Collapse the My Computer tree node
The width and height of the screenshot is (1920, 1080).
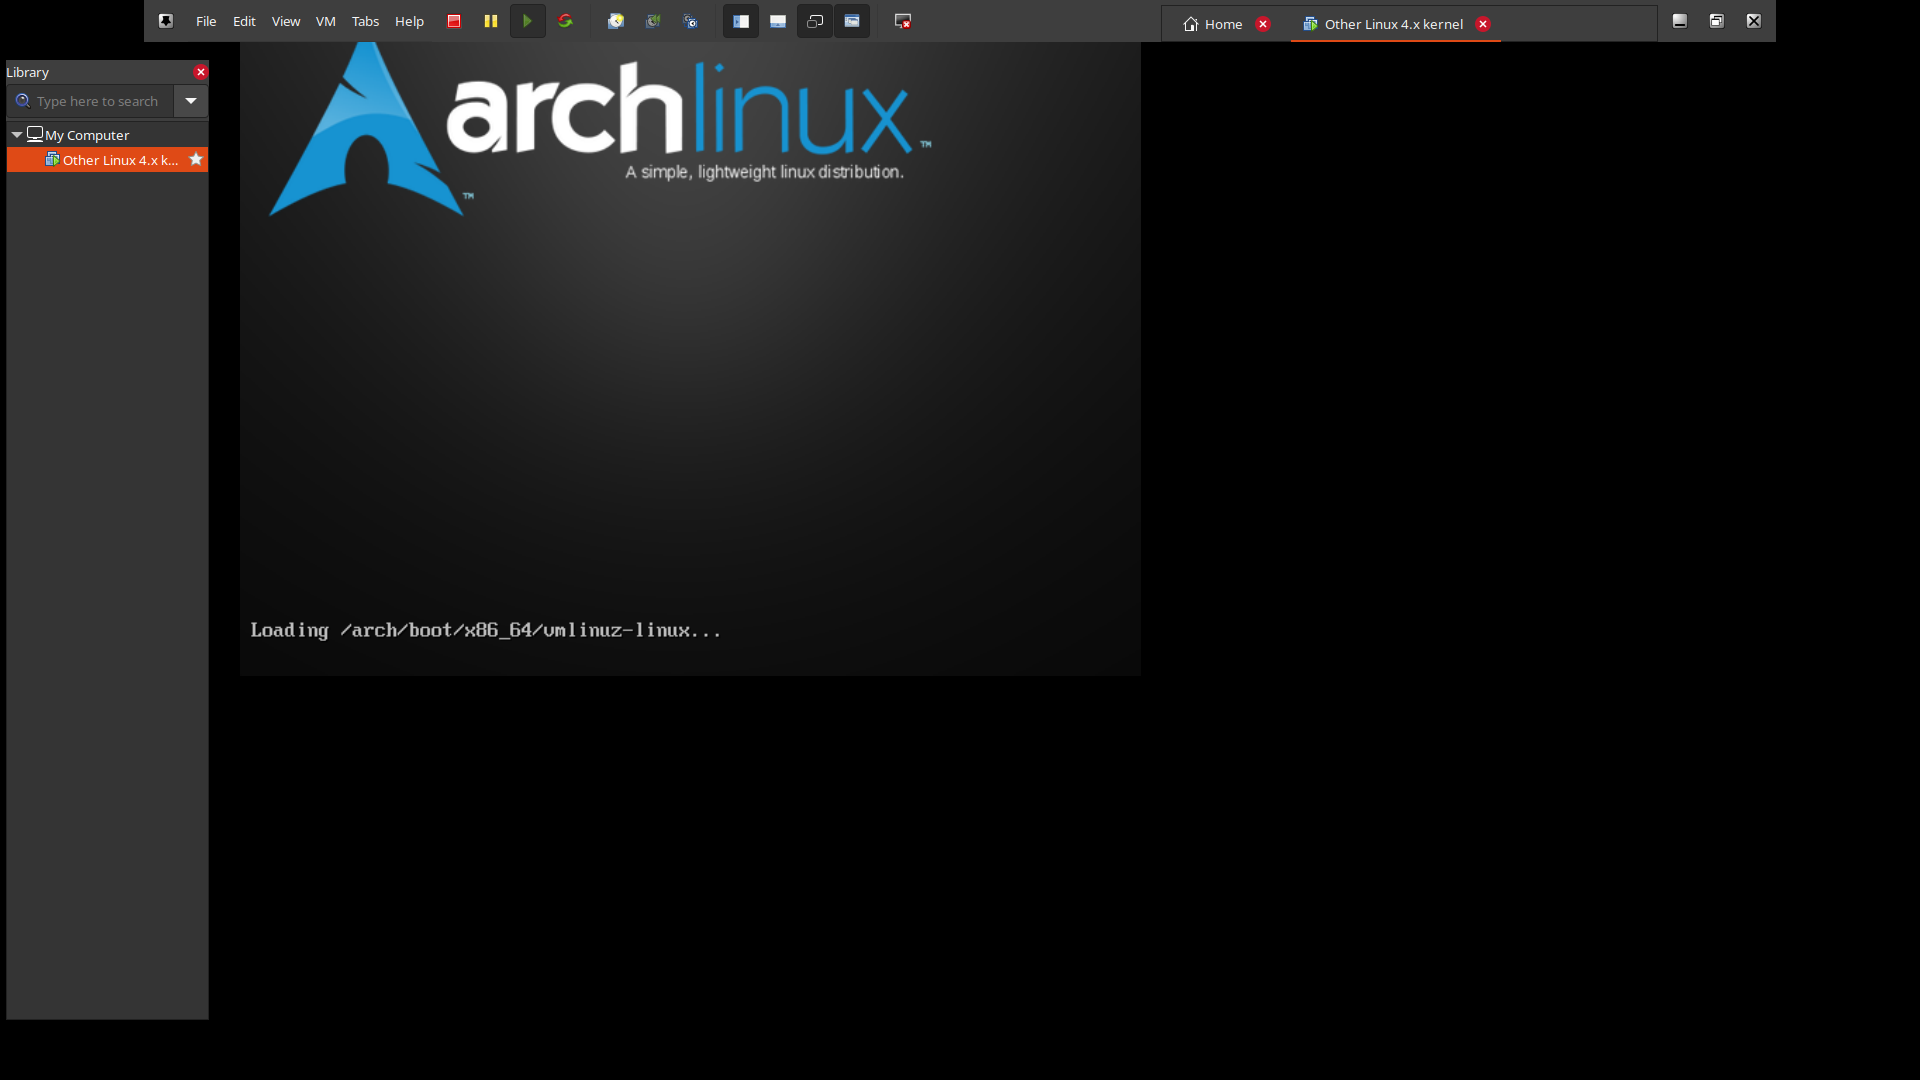click(x=17, y=134)
